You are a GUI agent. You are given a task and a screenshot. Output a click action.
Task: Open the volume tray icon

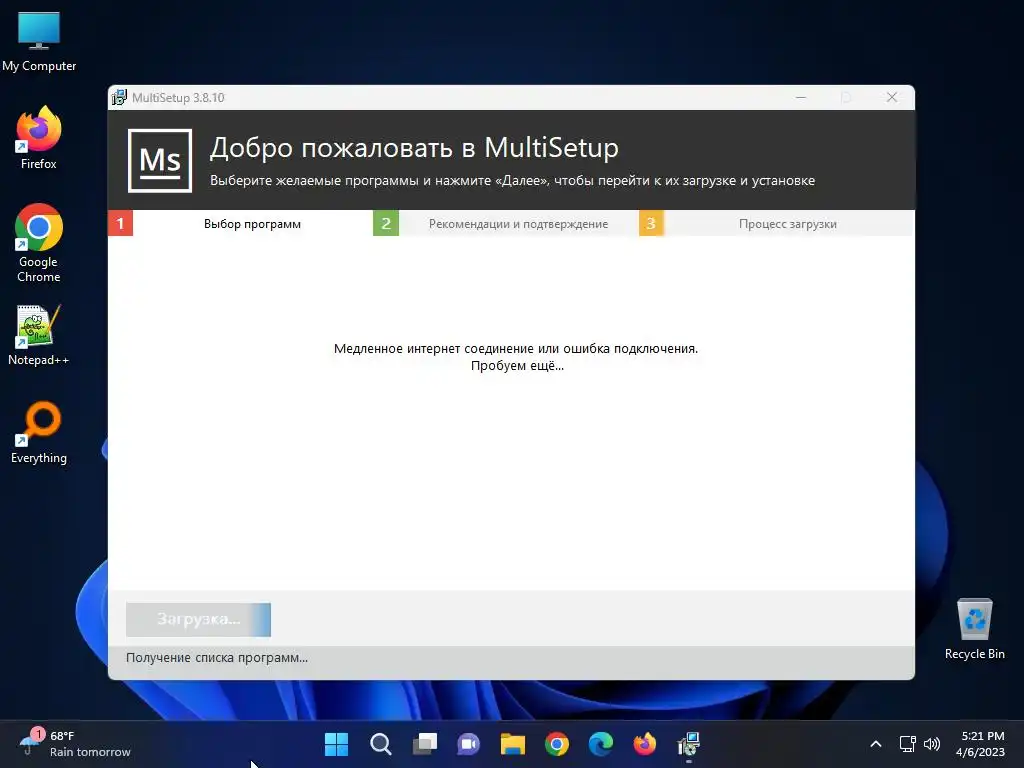(932, 744)
